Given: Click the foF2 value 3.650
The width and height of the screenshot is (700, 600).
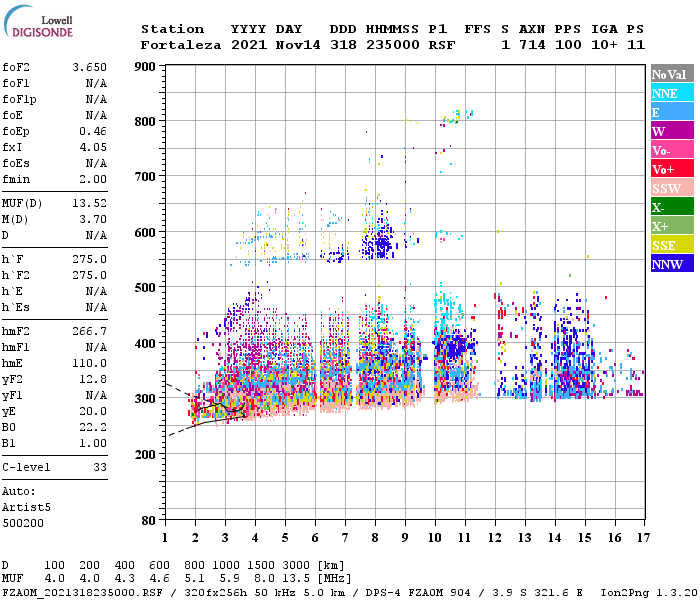Looking at the screenshot, I should pyautogui.click(x=89, y=67).
